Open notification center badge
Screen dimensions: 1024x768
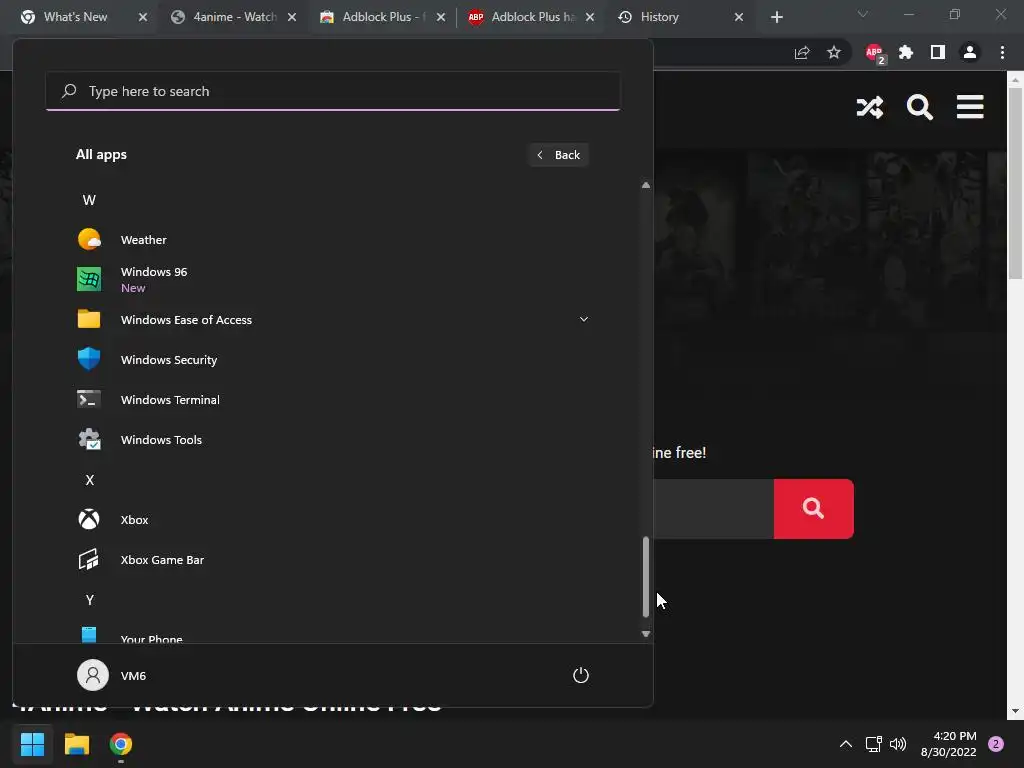click(996, 744)
